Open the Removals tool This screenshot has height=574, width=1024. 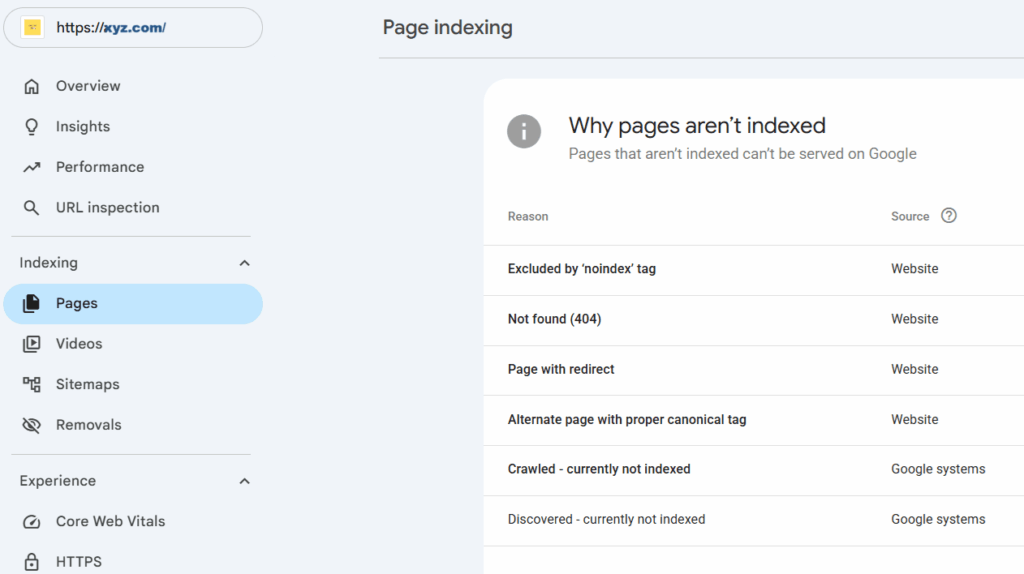click(89, 424)
